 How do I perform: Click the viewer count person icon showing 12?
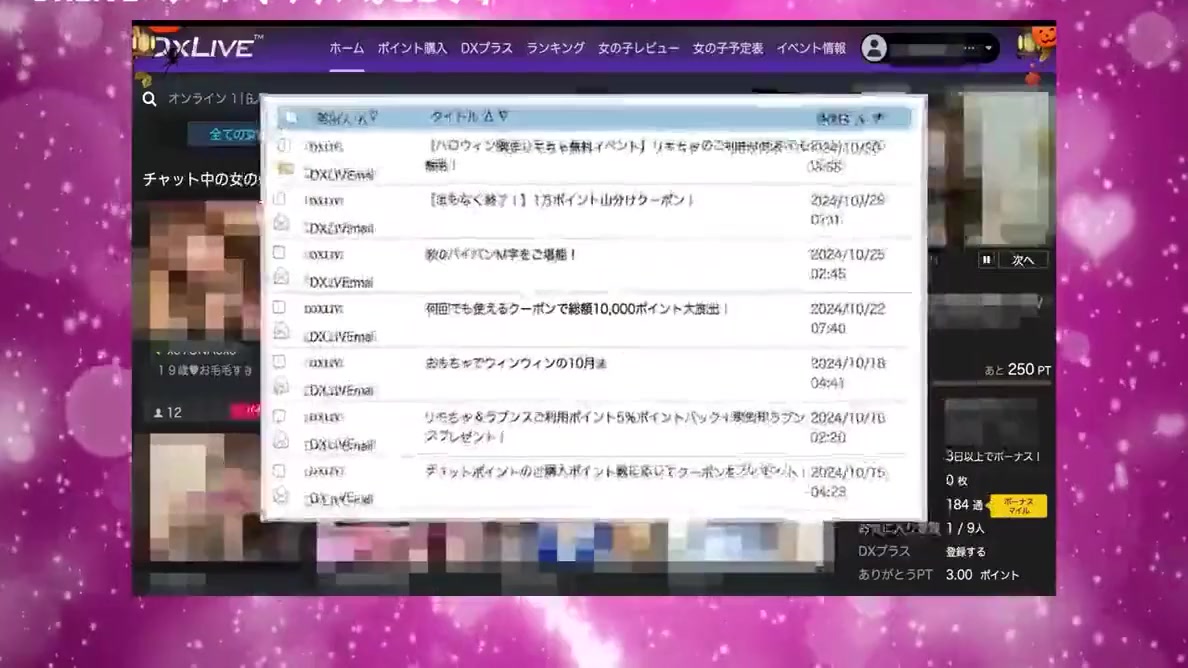click(158, 413)
